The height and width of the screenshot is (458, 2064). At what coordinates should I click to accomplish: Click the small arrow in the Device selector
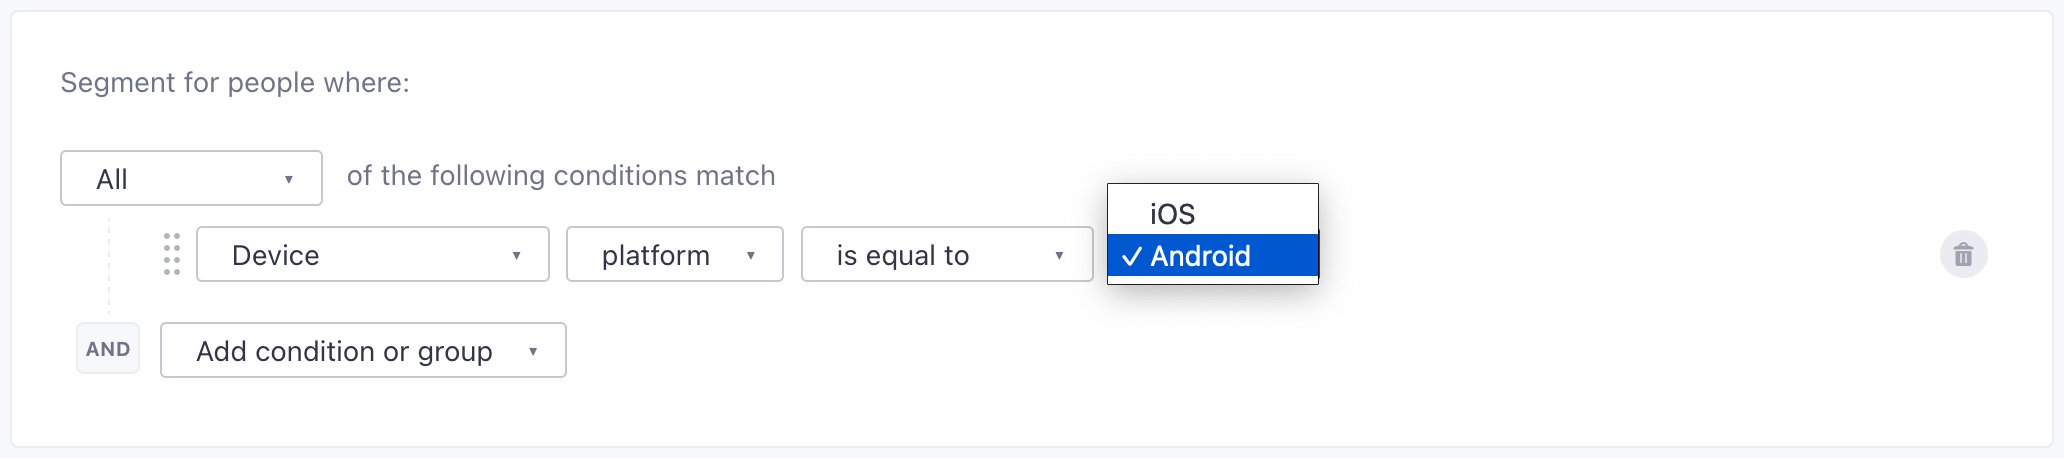pyautogui.click(x=516, y=256)
